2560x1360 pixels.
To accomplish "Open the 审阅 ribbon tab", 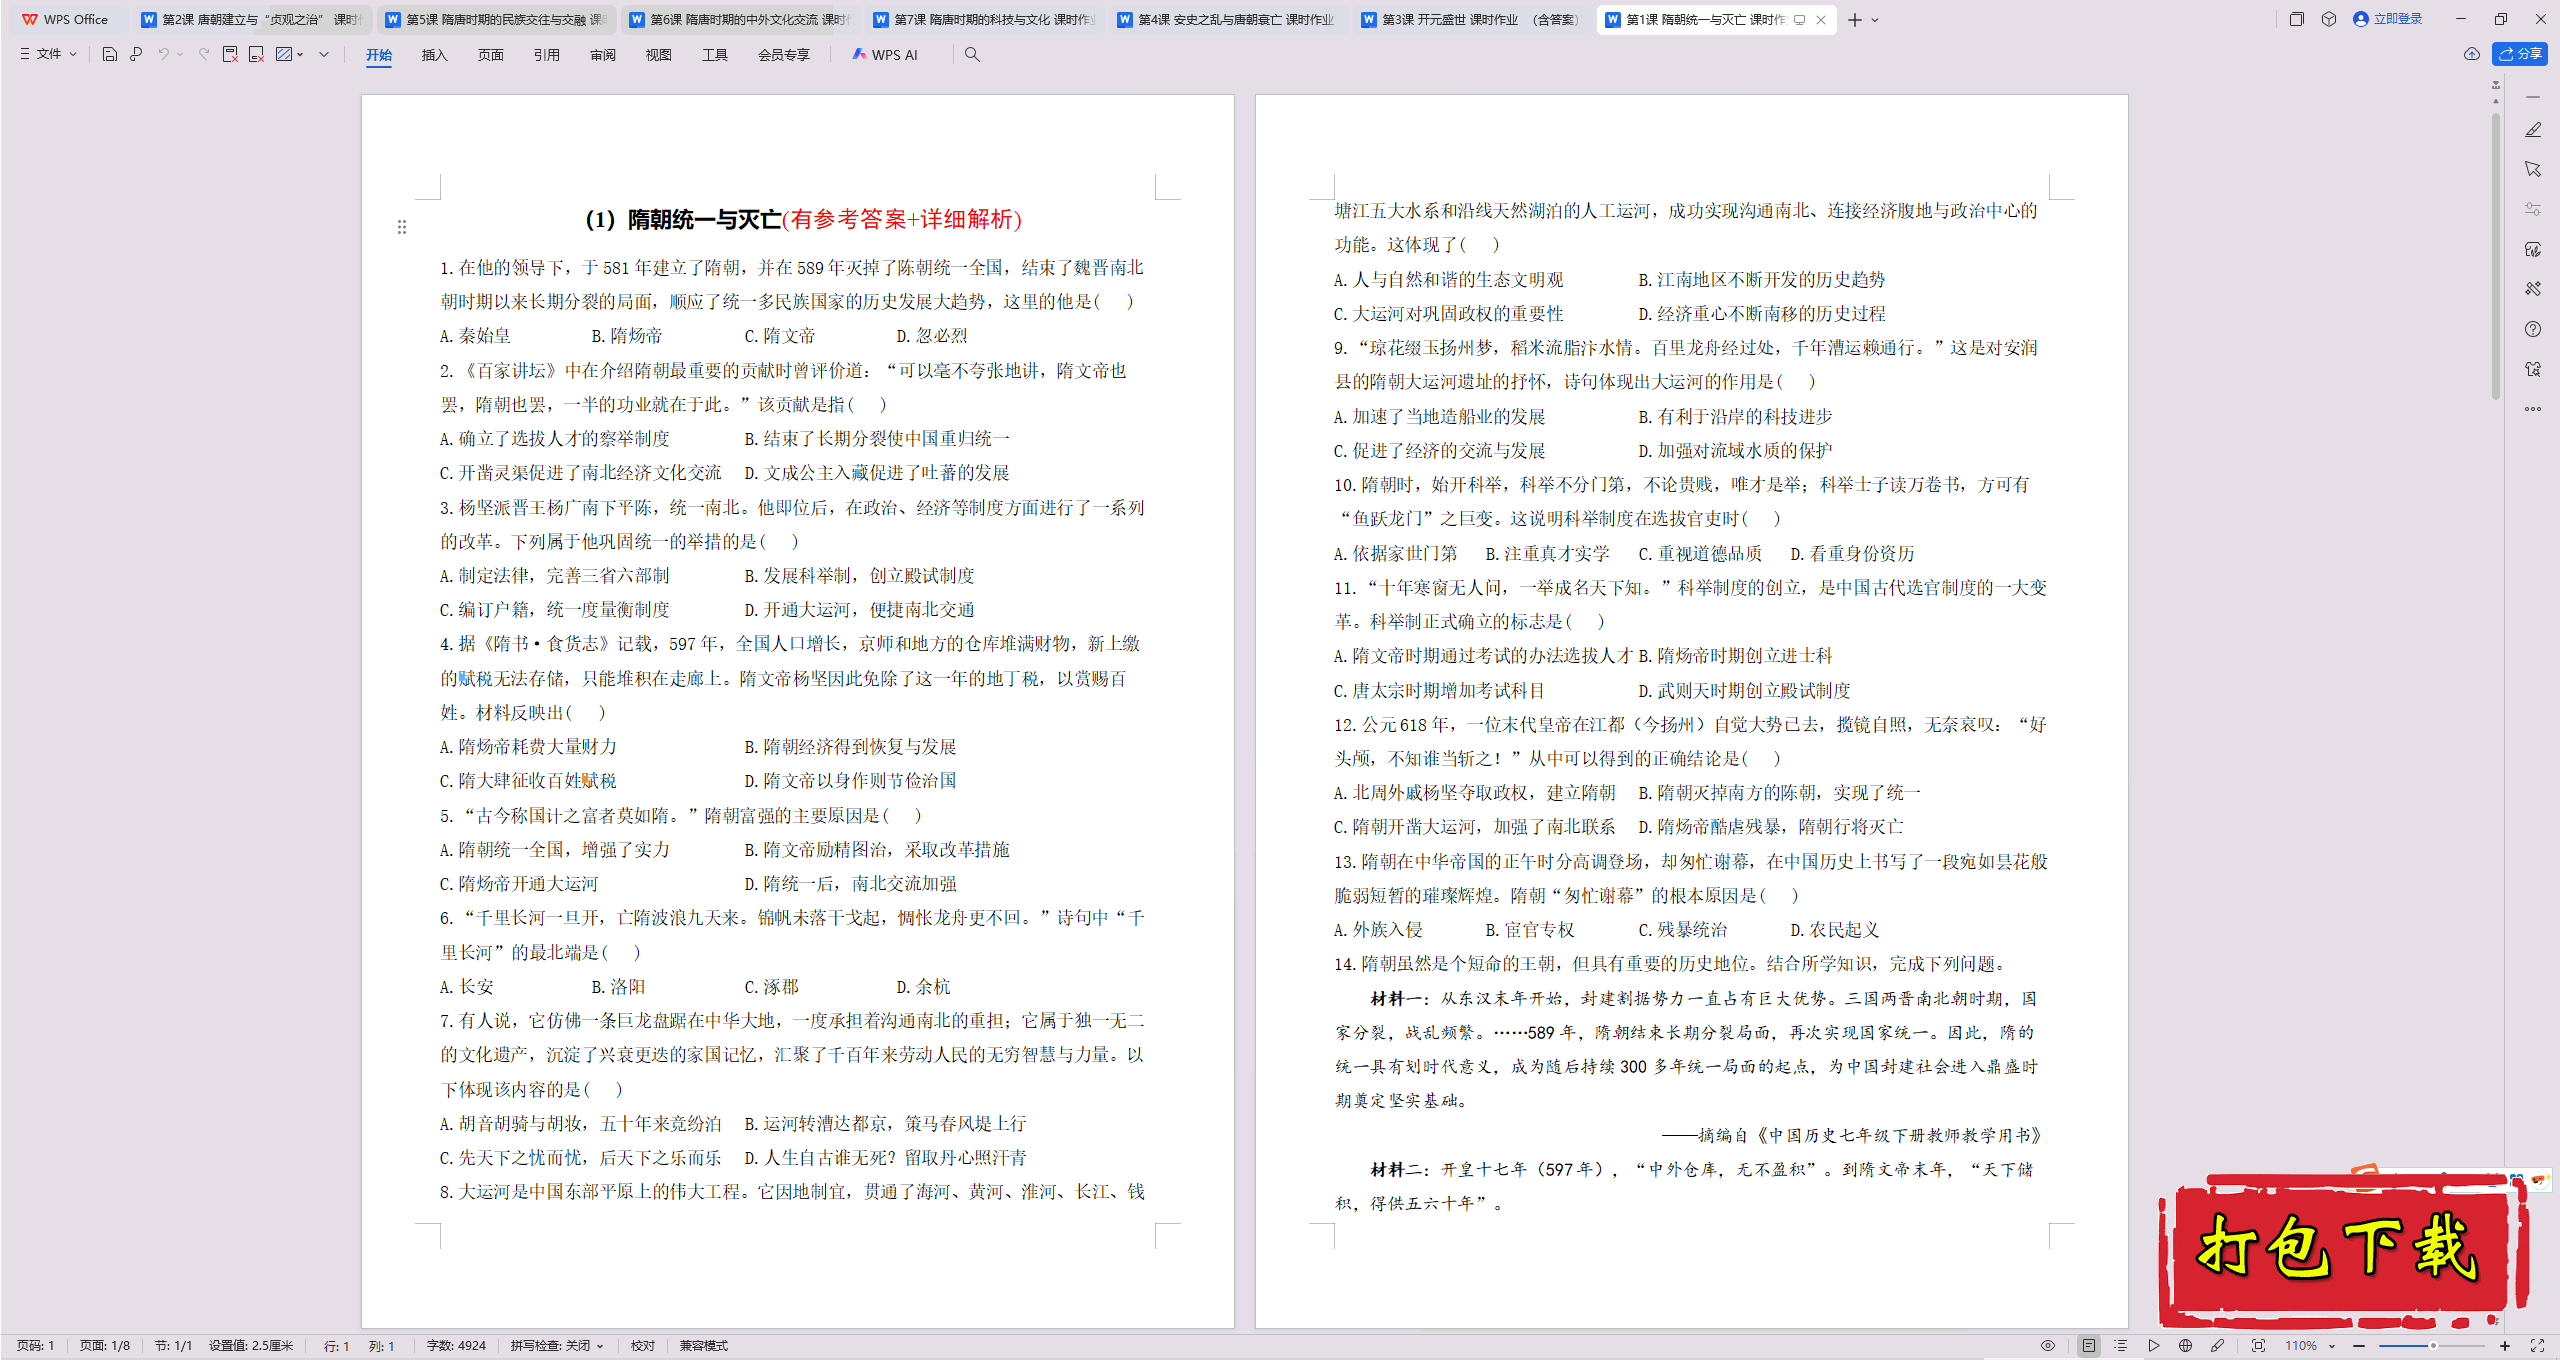I will [x=603, y=55].
